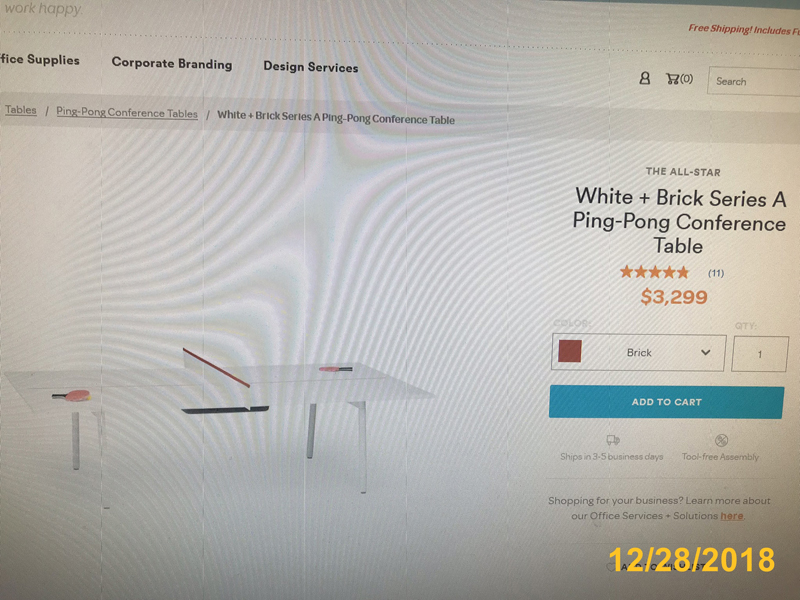Follow the 'here' Office Services link
The height and width of the screenshot is (600, 800).
coord(731,516)
